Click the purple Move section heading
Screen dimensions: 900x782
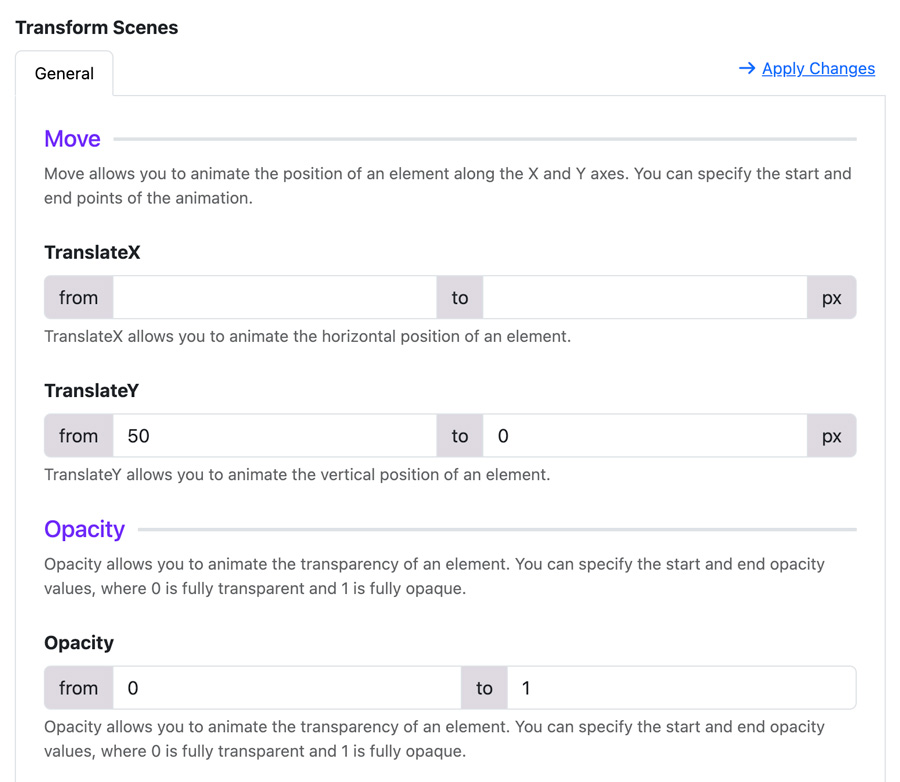(72, 139)
